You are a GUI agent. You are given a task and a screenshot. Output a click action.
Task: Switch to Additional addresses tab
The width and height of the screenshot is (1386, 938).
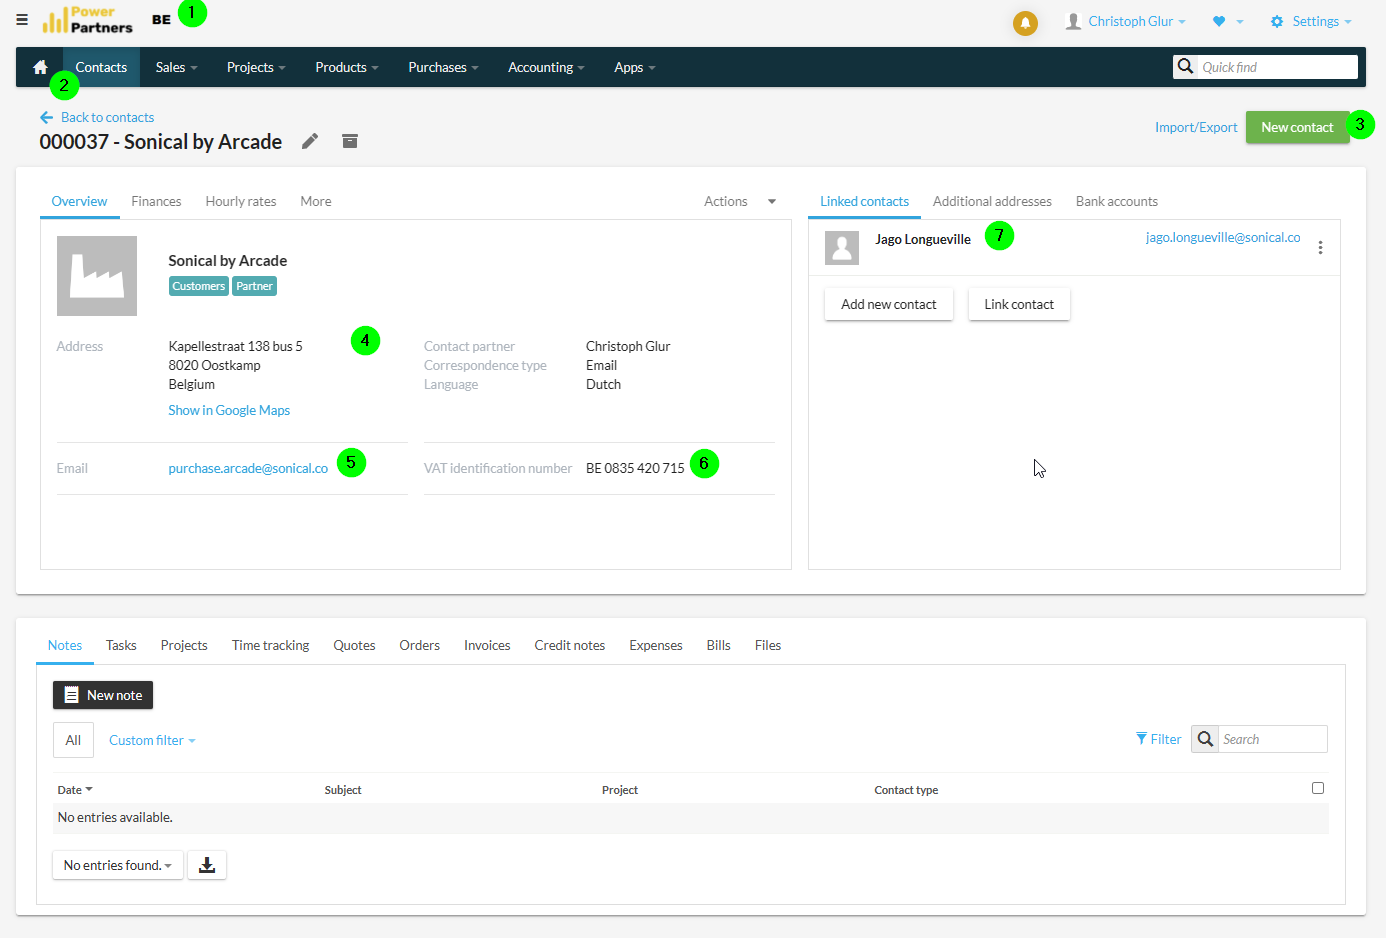click(992, 201)
